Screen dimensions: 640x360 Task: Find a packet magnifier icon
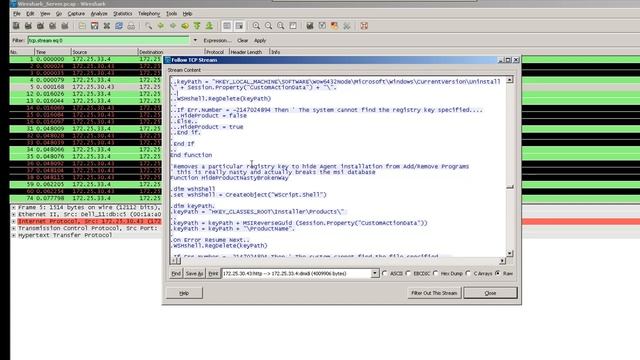pos(148,26)
